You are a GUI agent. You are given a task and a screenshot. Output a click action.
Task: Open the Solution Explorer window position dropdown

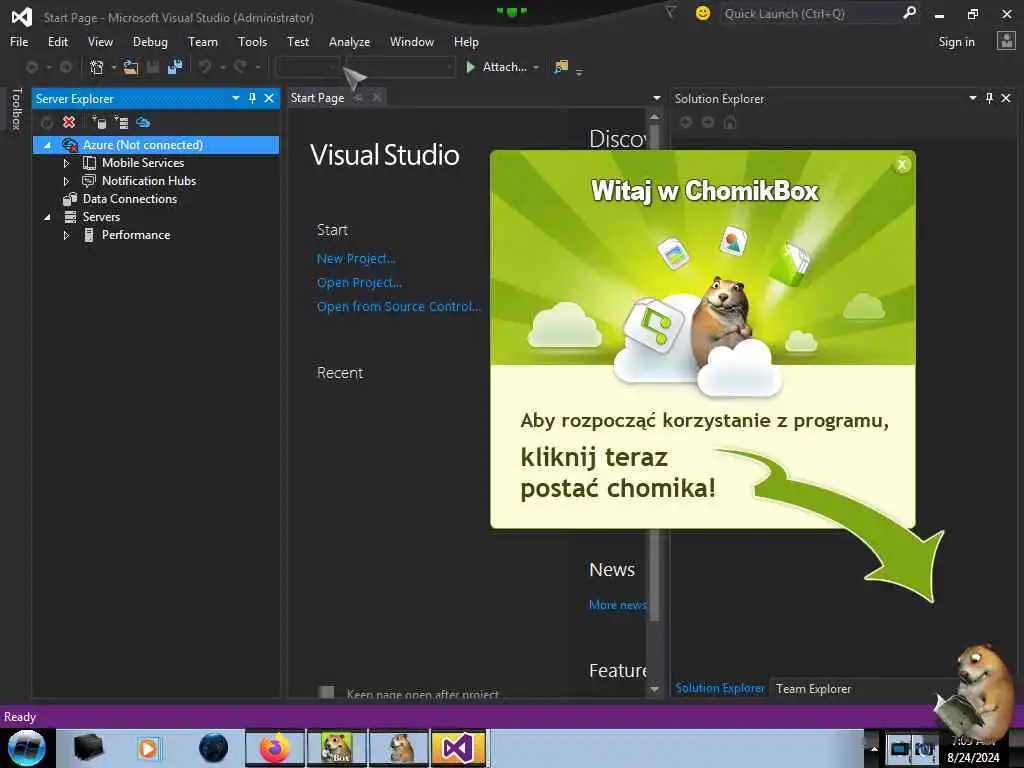(x=972, y=98)
